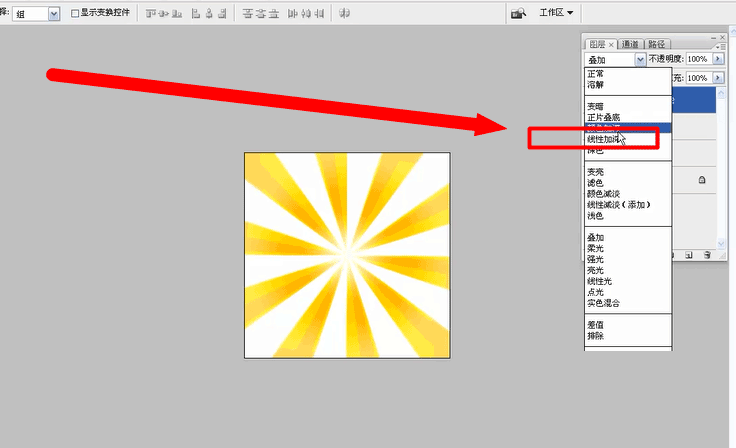Choose 正常 blend mode
Viewport: 736px width, 448px height.
(x=628, y=74)
